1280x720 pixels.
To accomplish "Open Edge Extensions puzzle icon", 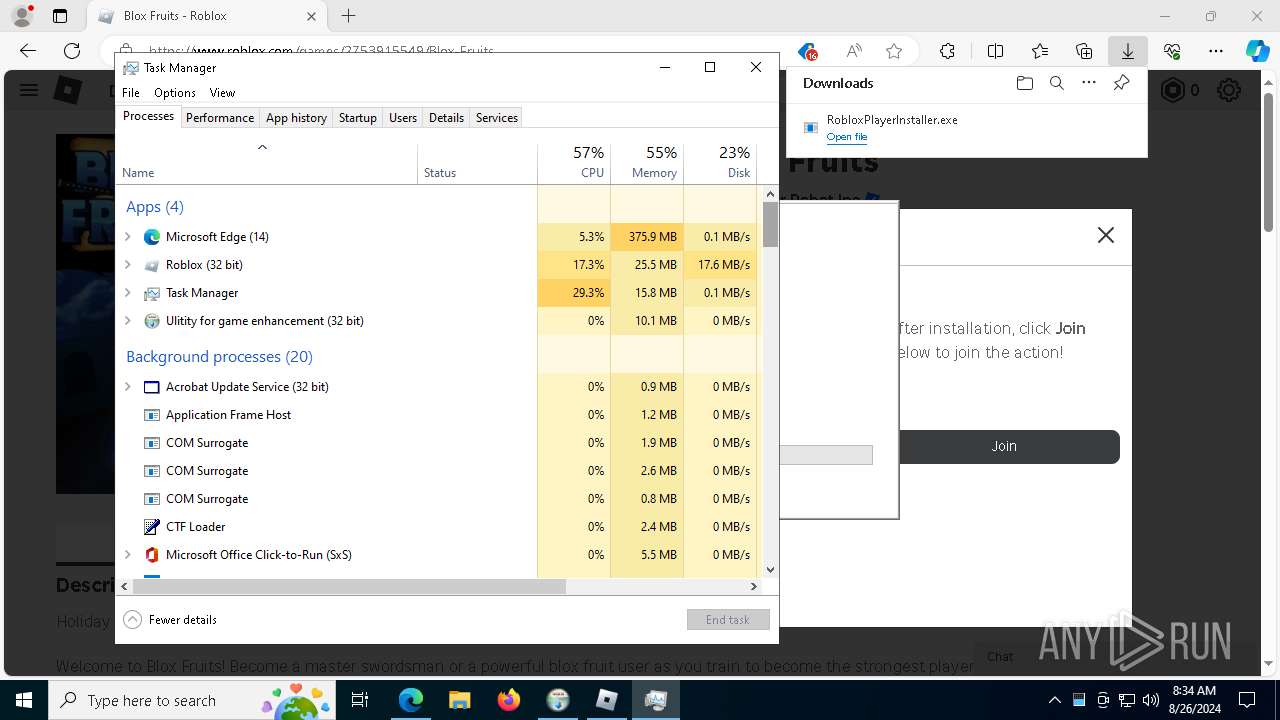I will [947, 51].
